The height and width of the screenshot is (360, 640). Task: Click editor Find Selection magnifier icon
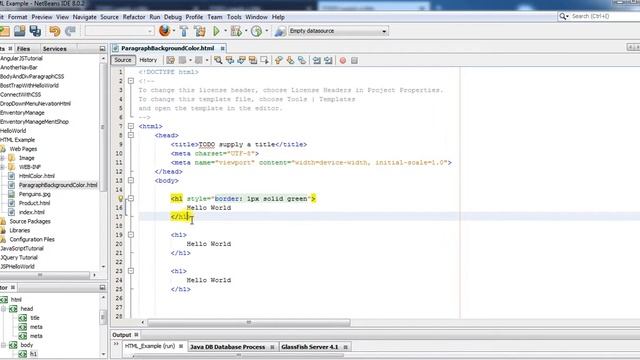218,60
